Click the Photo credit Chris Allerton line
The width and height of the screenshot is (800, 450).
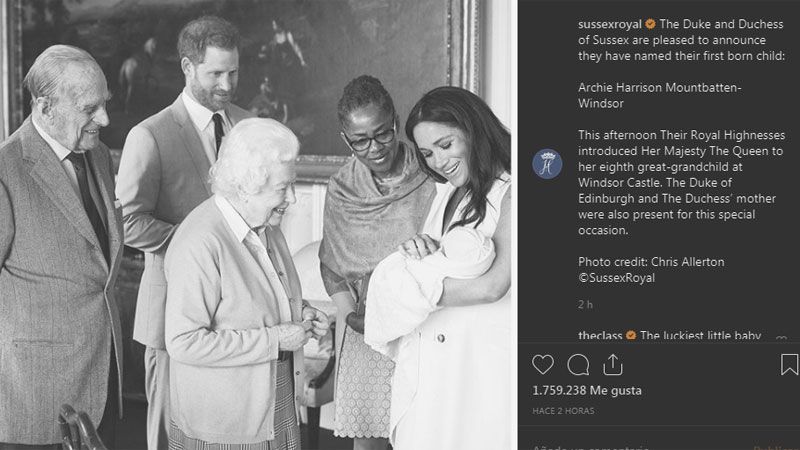coord(651,262)
